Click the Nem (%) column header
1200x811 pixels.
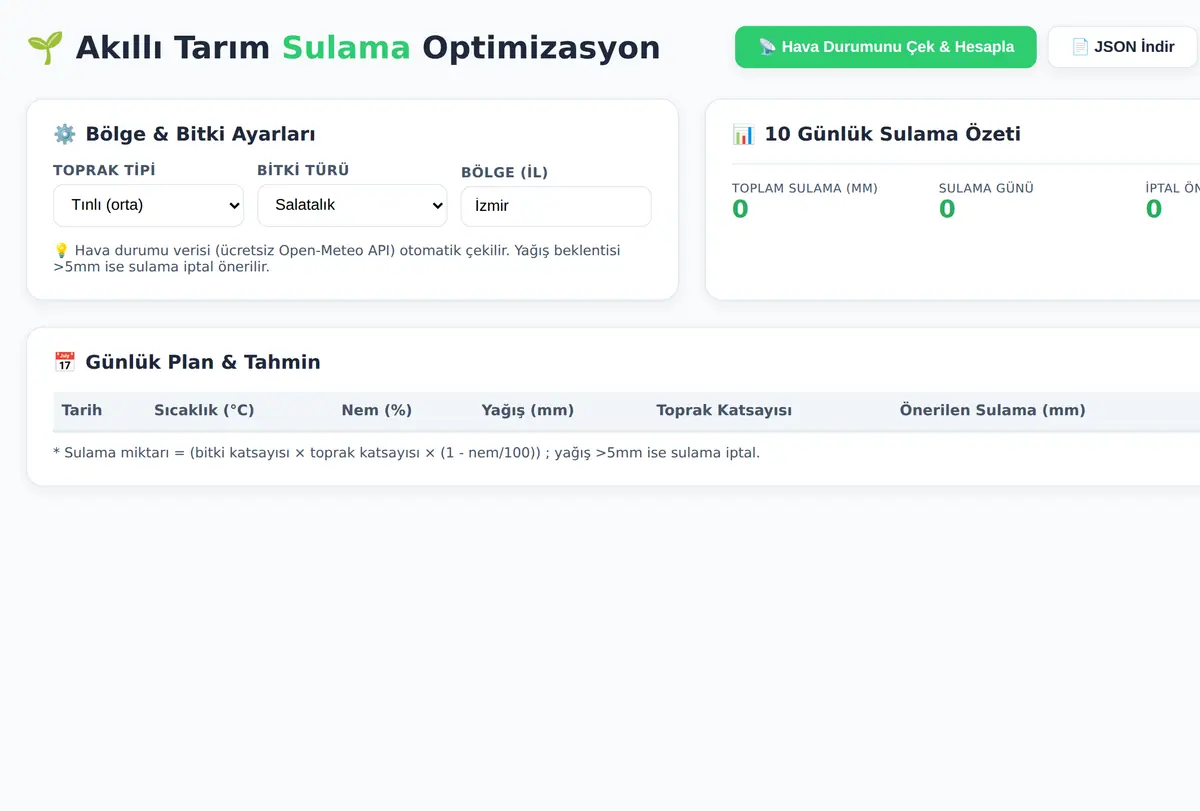point(377,410)
